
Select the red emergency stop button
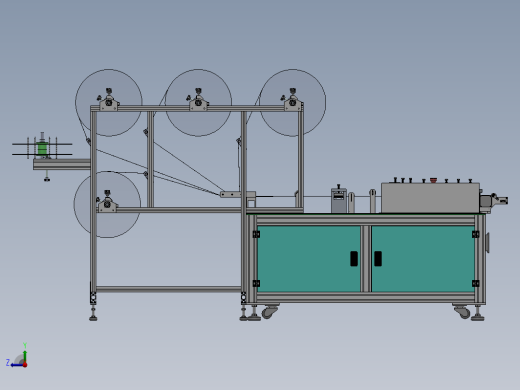[433, 180]
